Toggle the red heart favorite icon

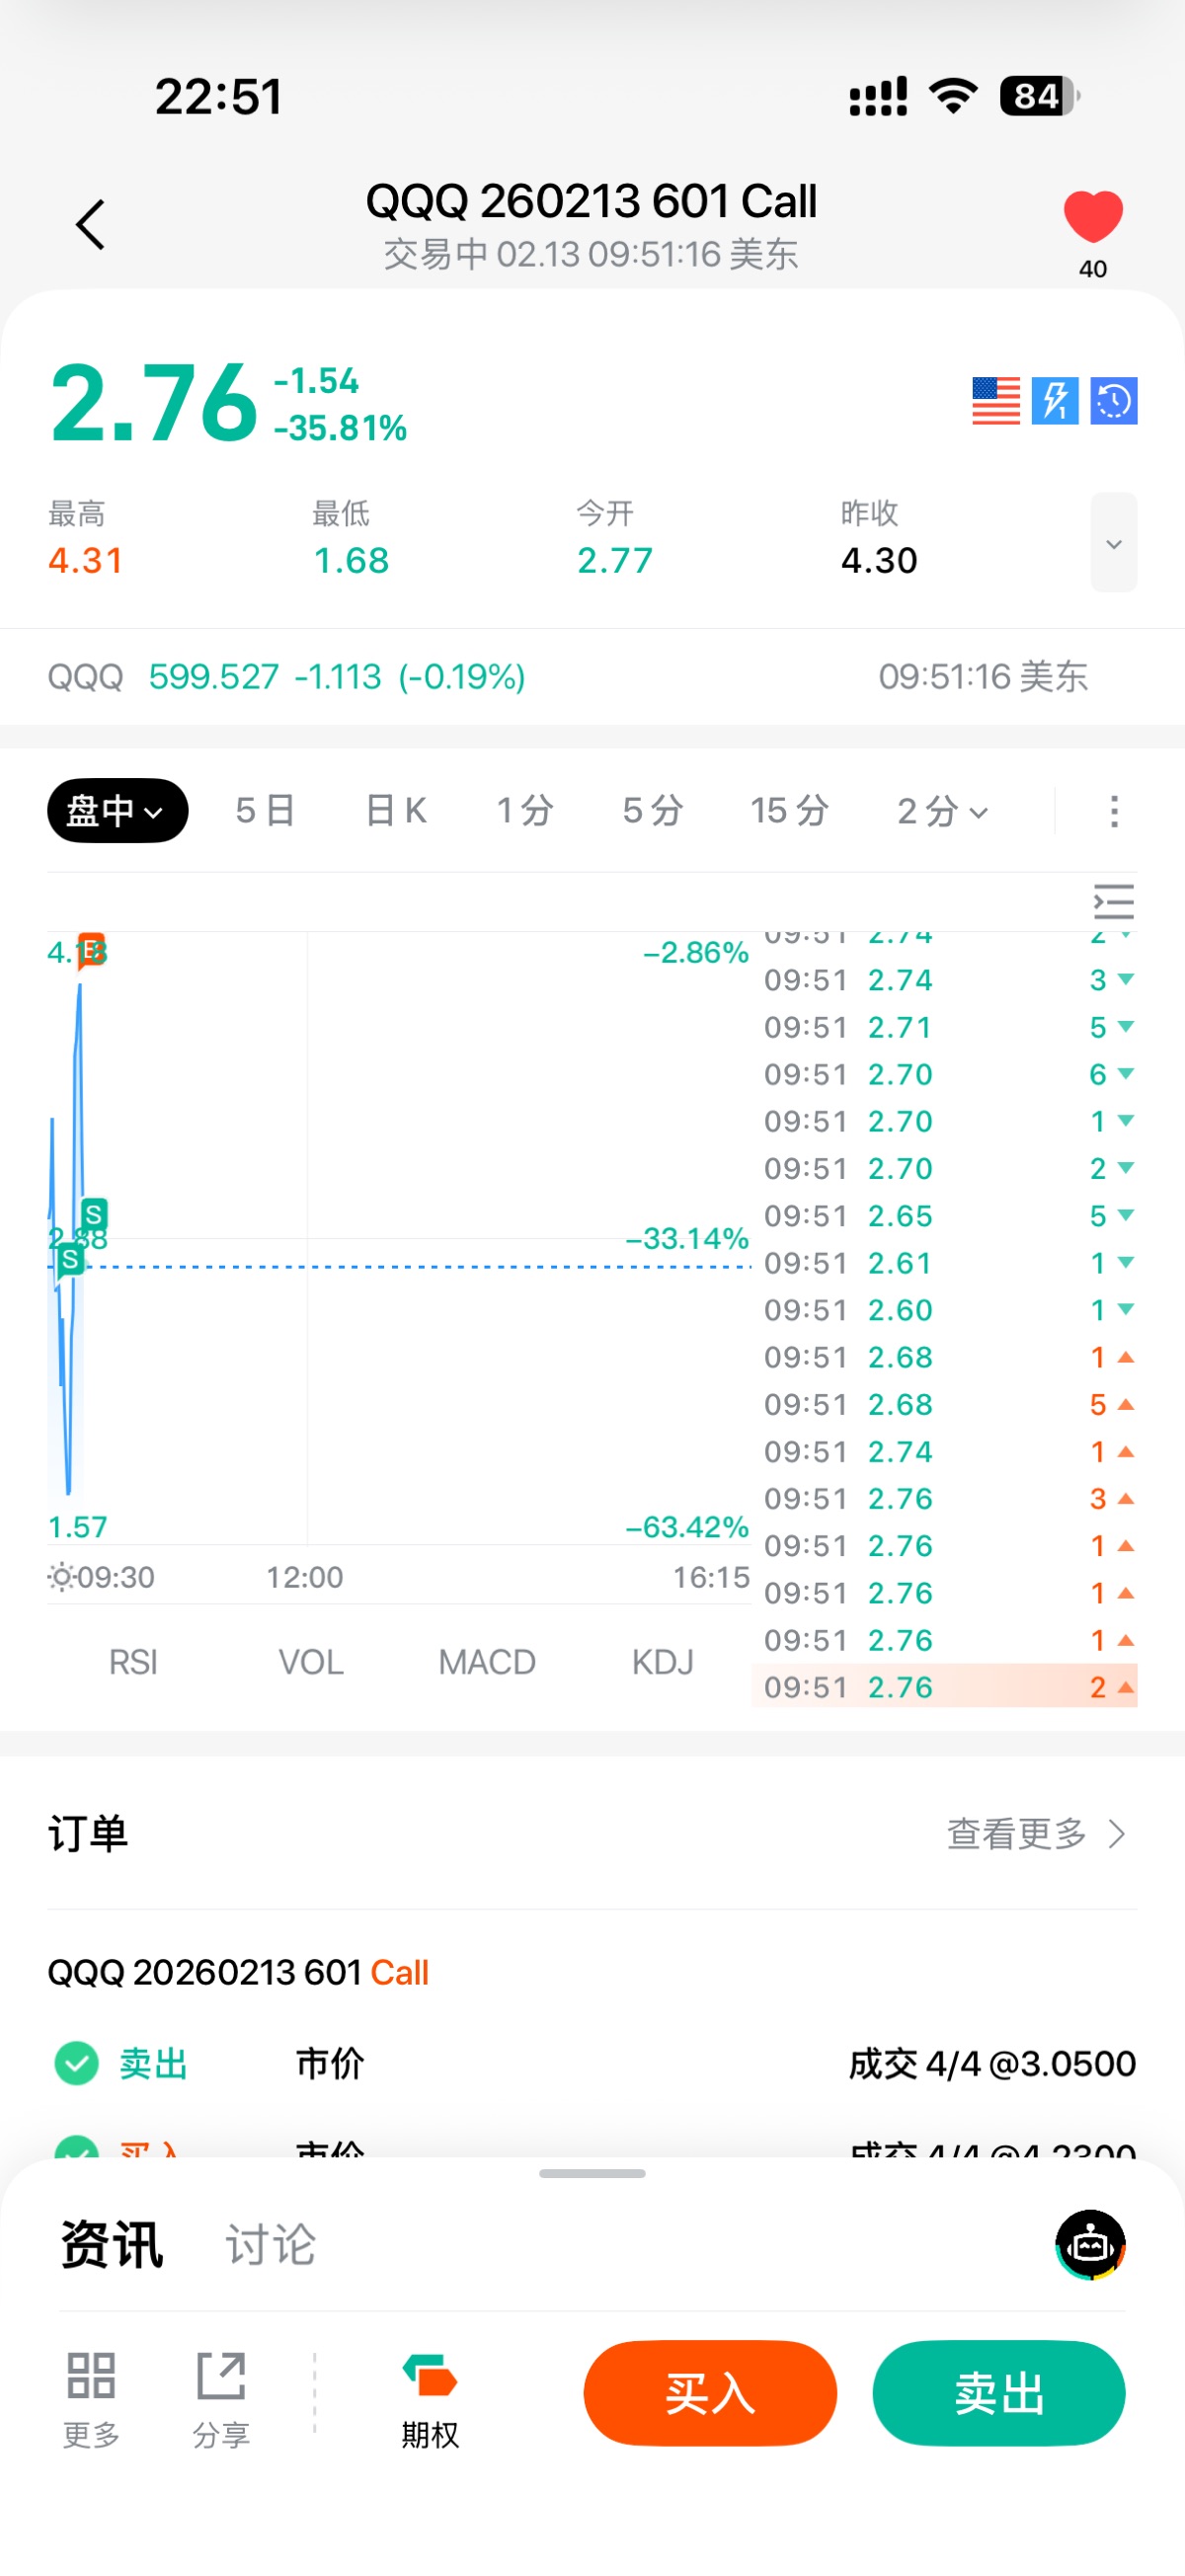tap(1092, 217)
